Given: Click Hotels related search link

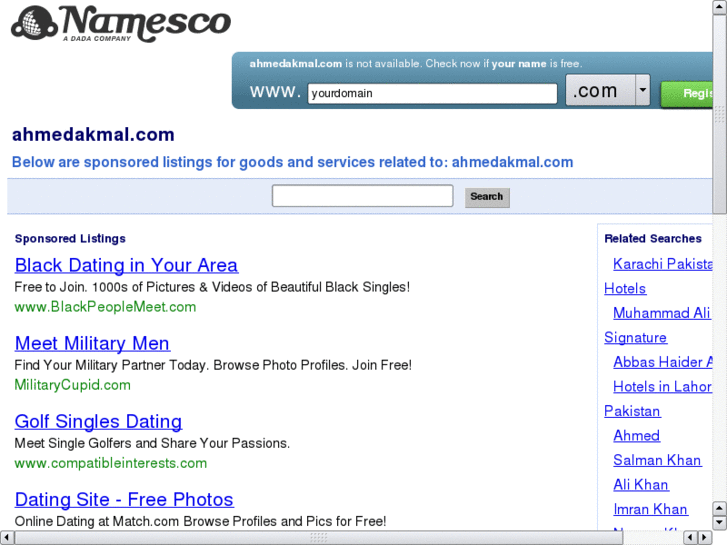Looking at the screenshot, I should [x=625, y=289].
